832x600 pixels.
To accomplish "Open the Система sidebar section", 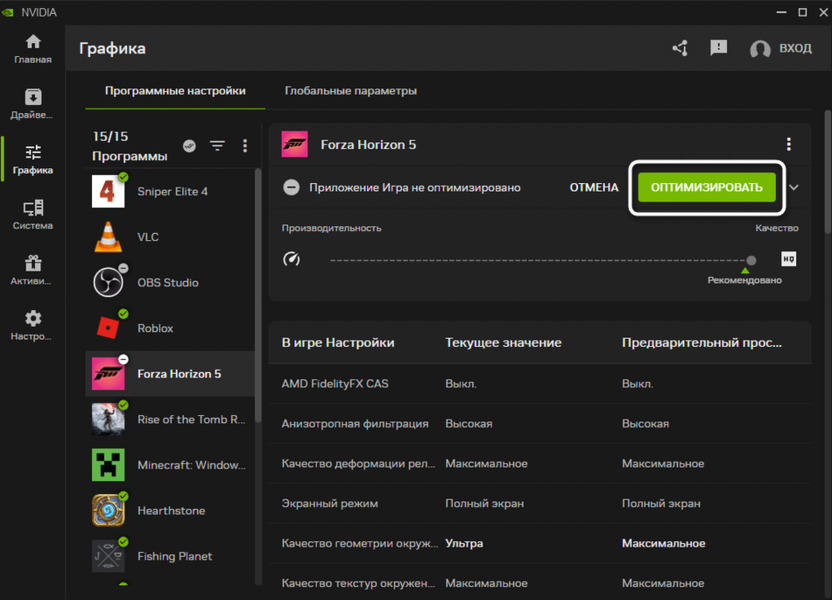I will pos(33,215).
